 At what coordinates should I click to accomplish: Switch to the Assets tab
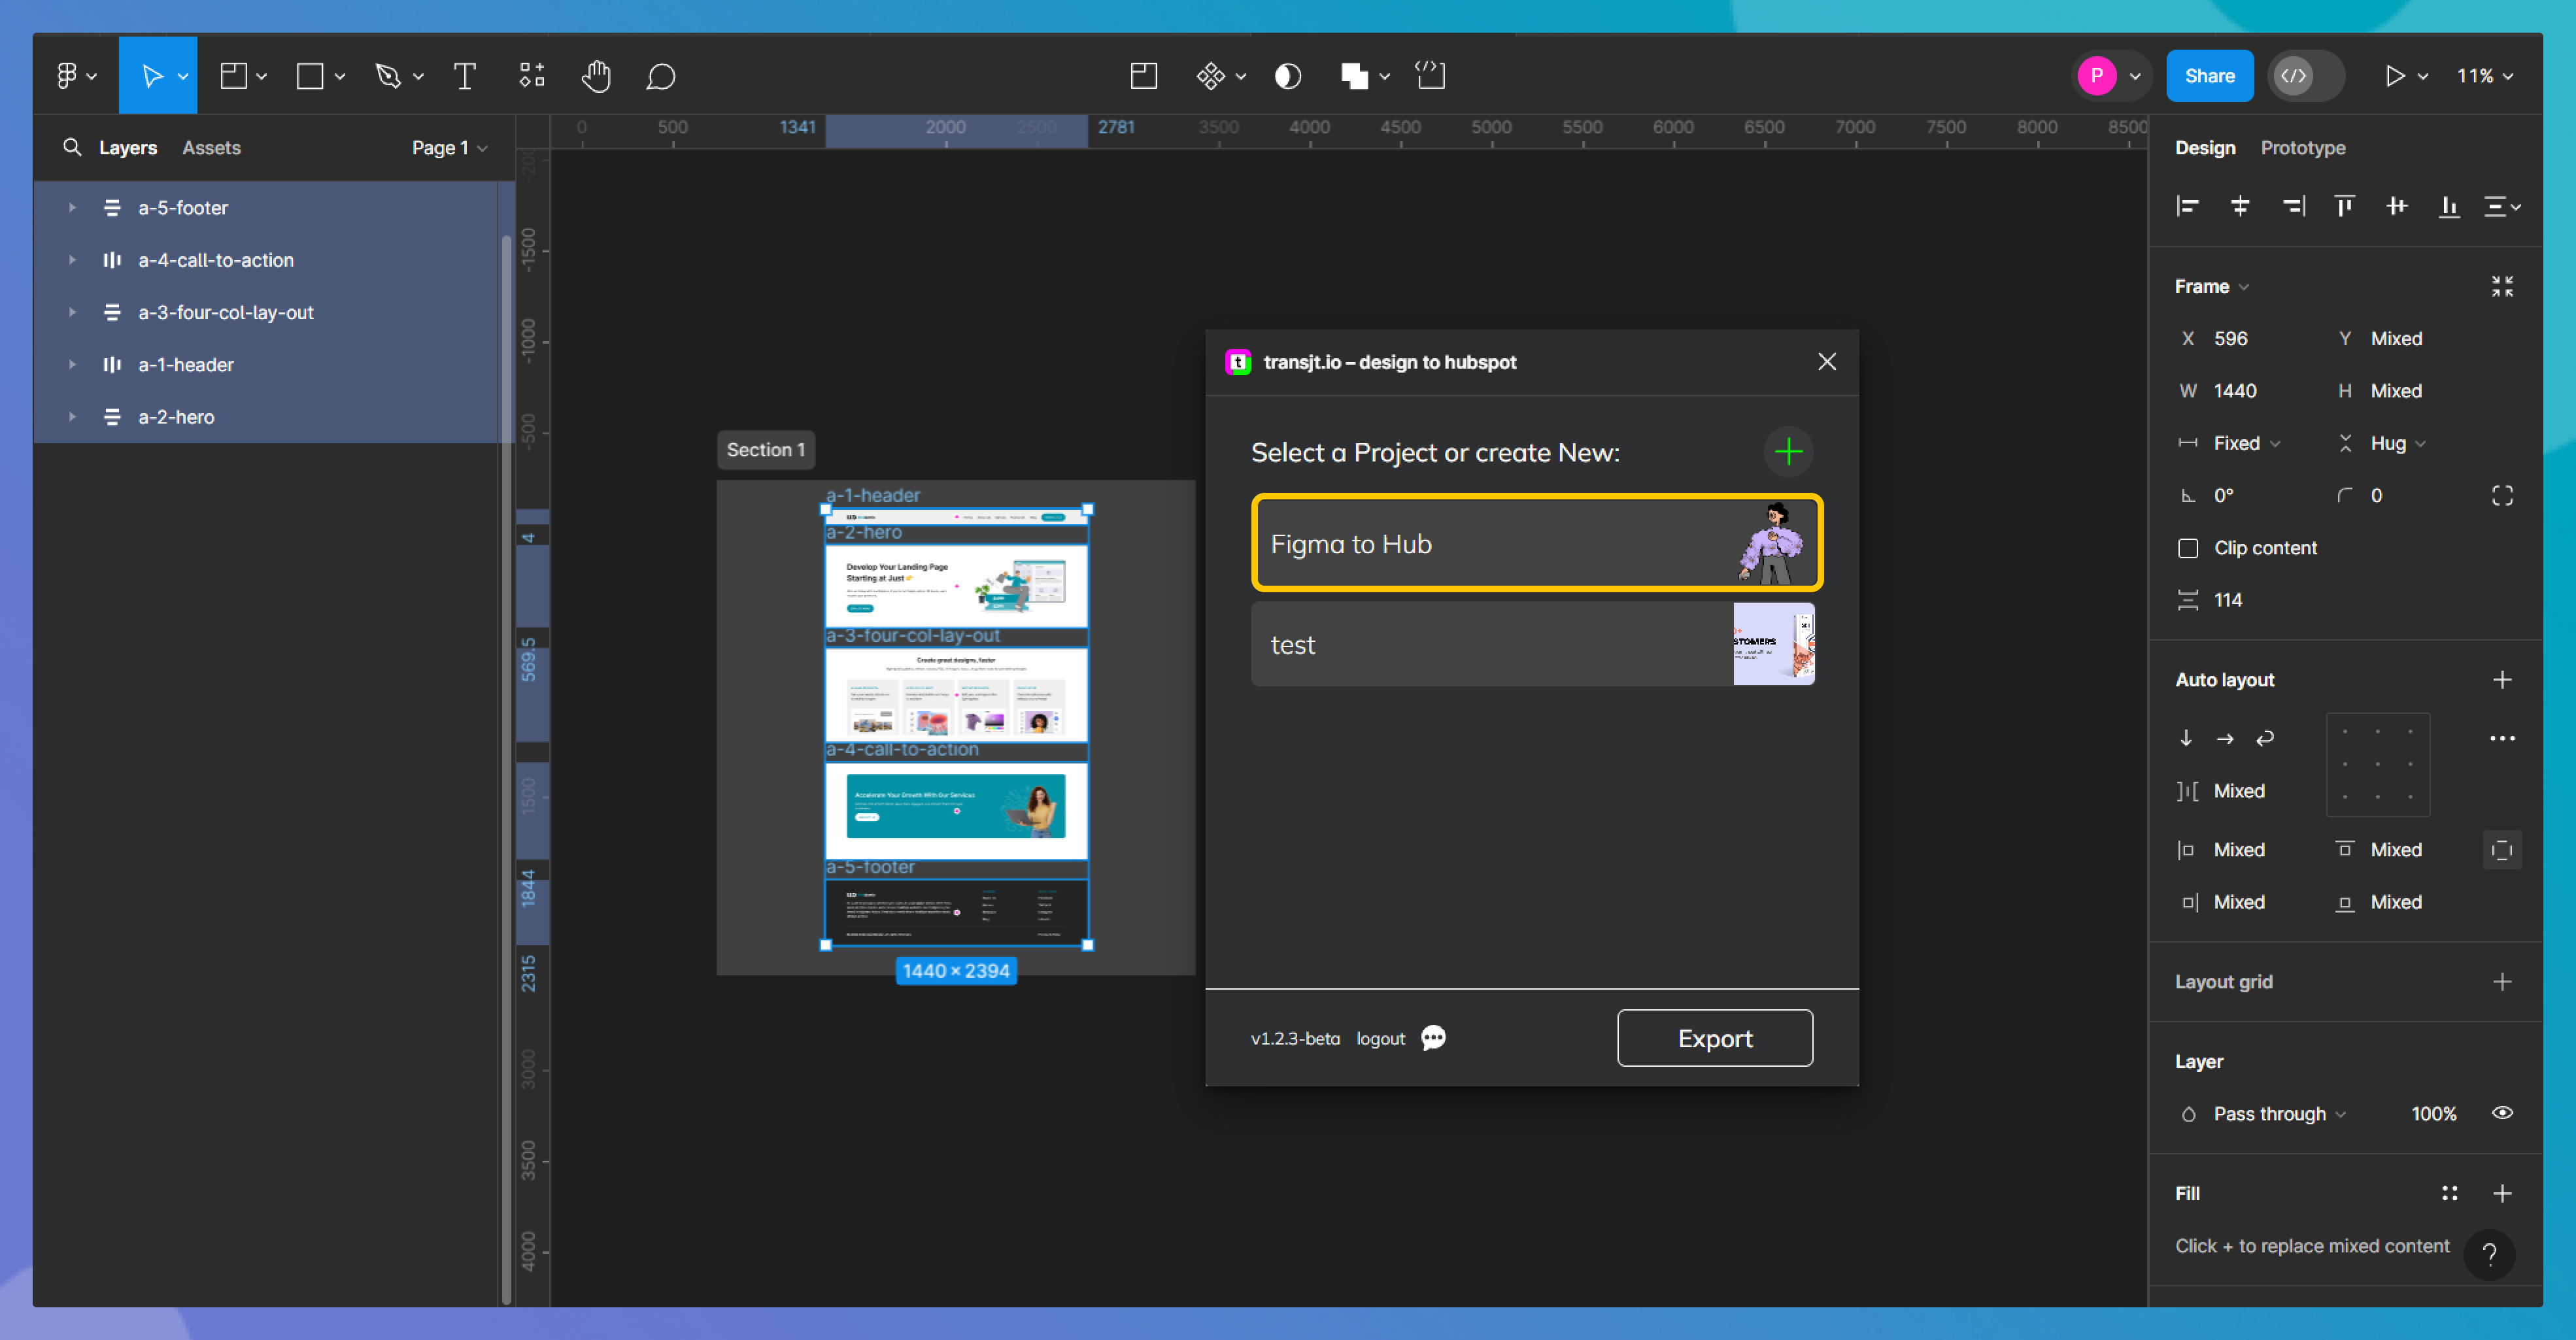[x=211, y=147]
